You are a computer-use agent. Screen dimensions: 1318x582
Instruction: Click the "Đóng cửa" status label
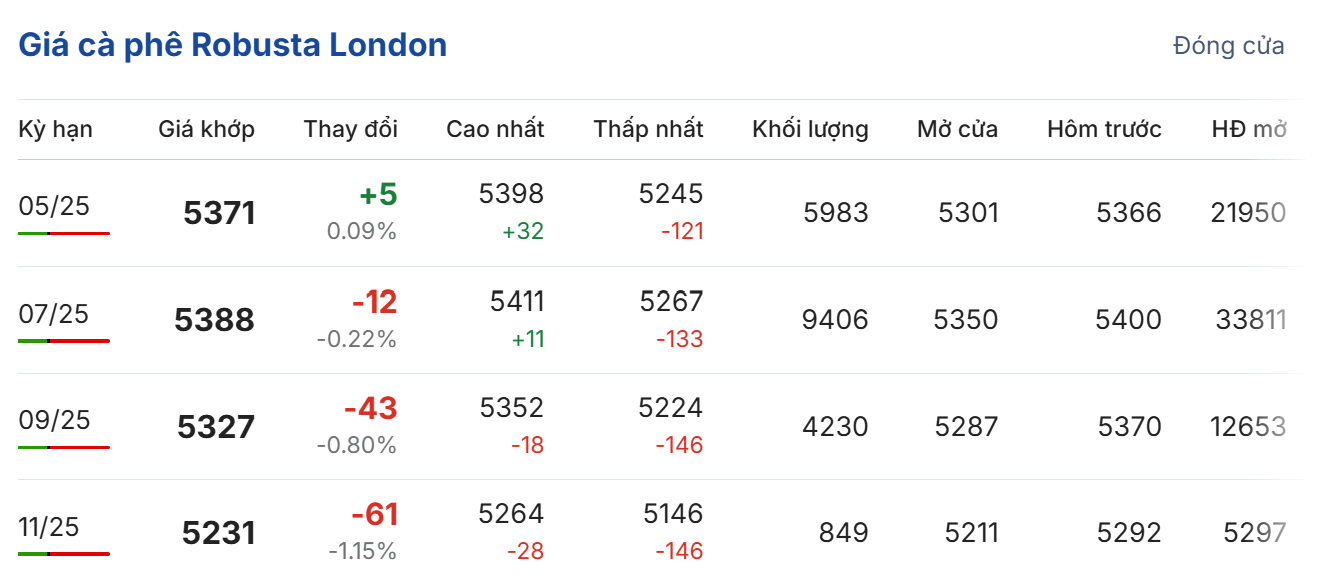pyautogui.click(x=1229, y=46)
